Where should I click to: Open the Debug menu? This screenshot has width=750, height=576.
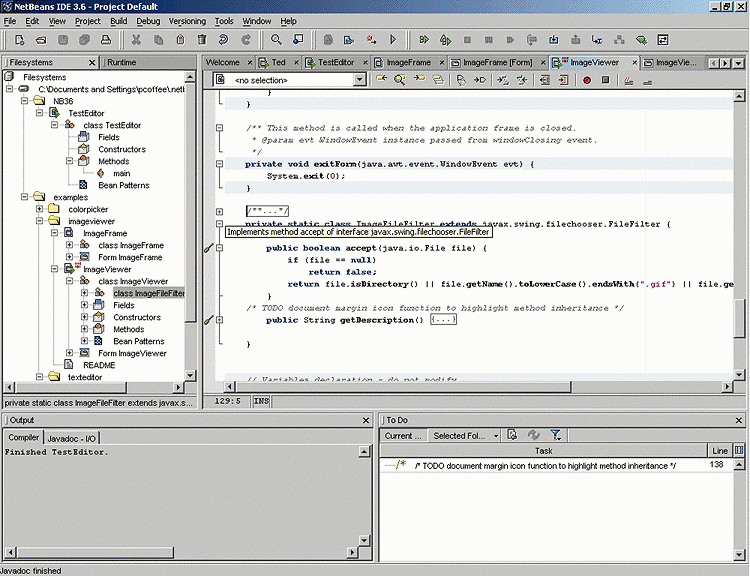148,21
